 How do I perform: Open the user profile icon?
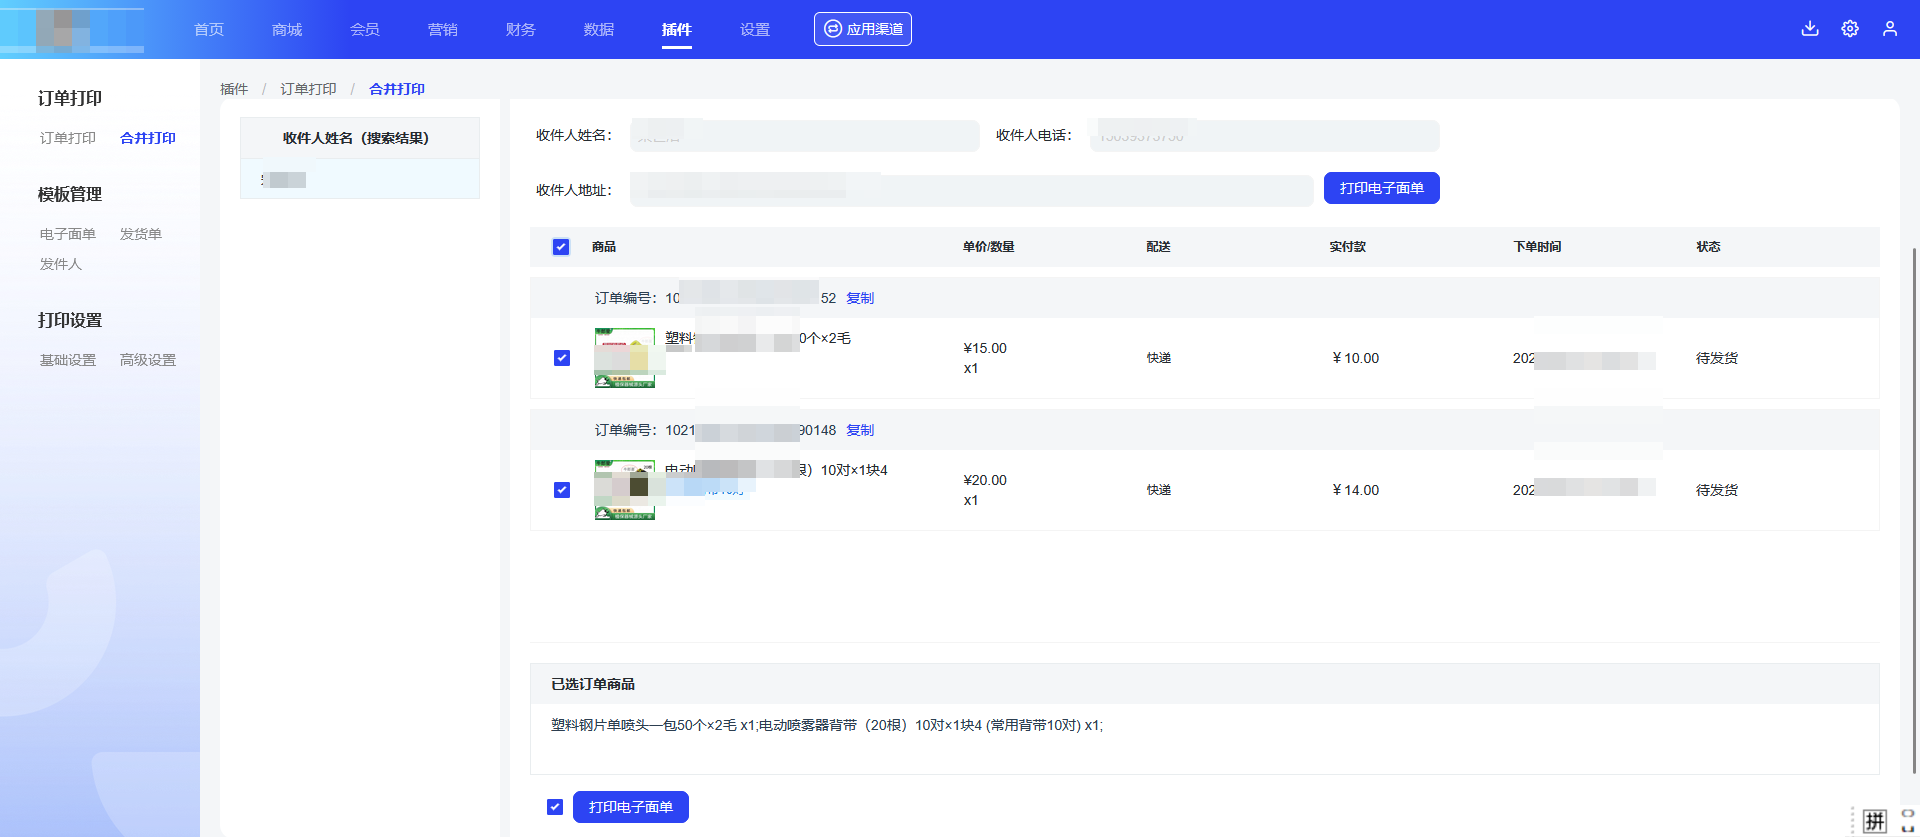1889,29
